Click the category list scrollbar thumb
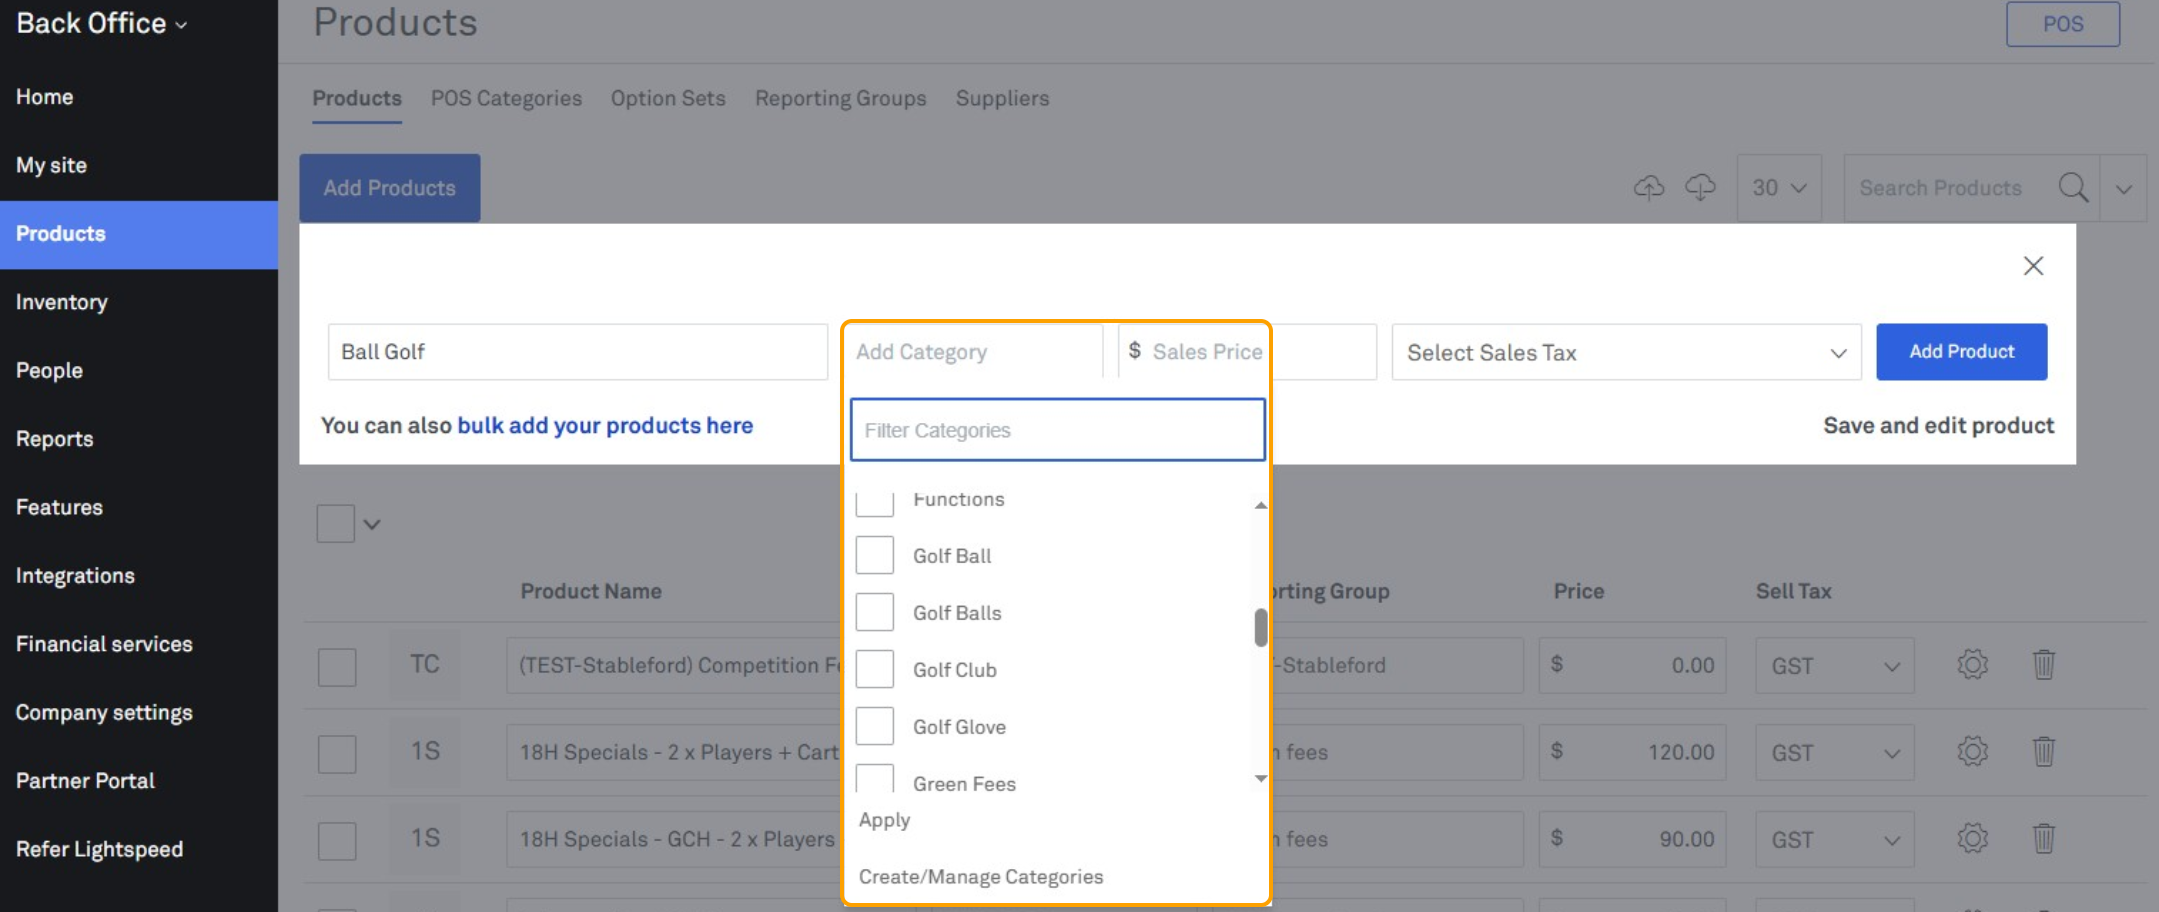The height and width of the screenshot is (912, 2159). coord(1261,628)
